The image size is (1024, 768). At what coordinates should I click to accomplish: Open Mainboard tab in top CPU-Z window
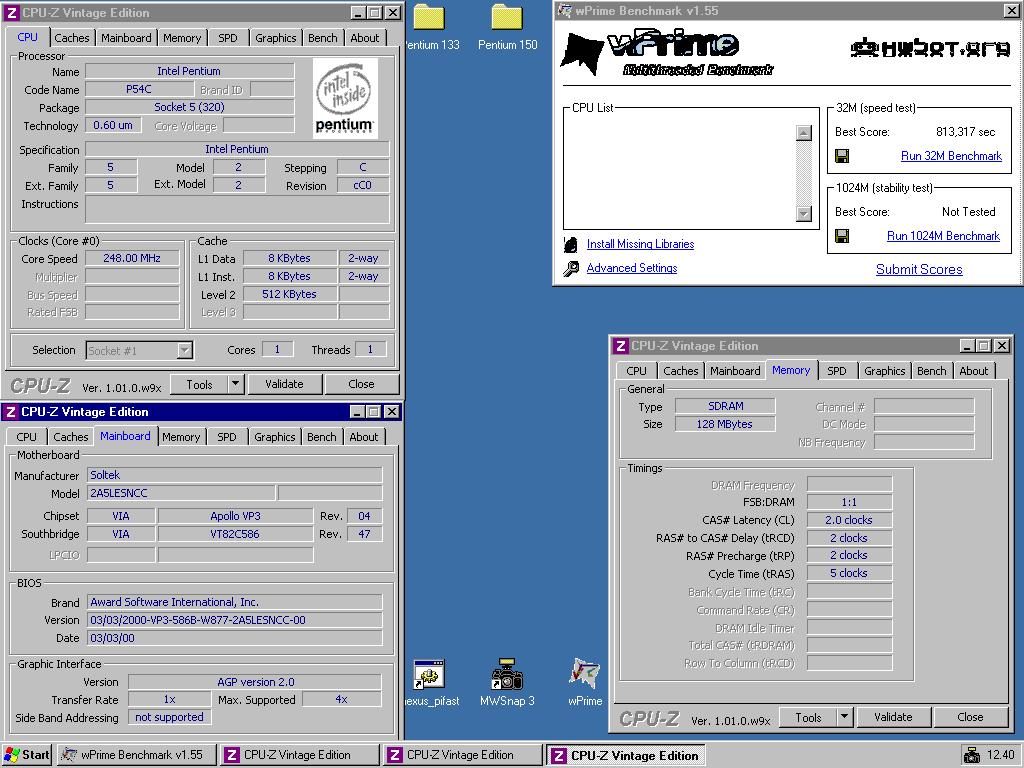[x=126, y=38]
